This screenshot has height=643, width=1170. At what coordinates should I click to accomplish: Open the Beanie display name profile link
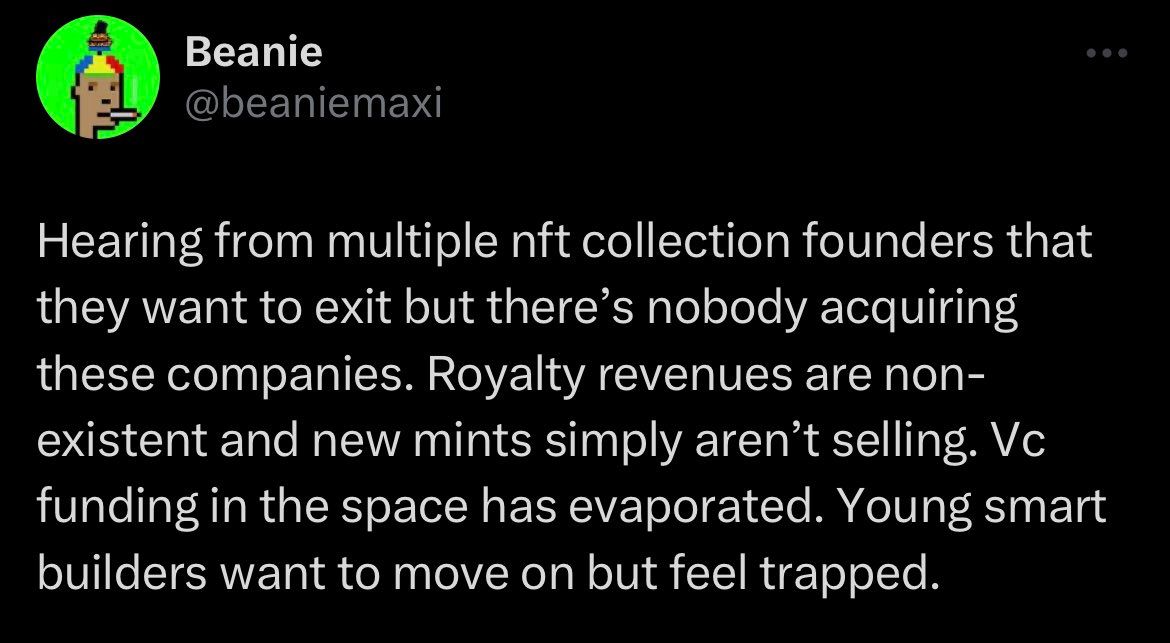point(254,52)
